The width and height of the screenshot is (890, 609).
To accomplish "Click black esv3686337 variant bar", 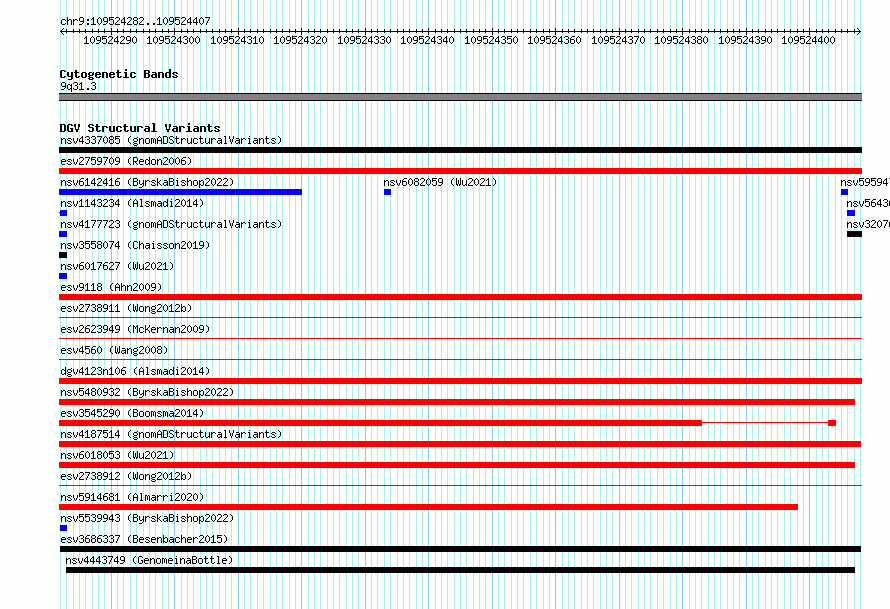I will [460, 549].
